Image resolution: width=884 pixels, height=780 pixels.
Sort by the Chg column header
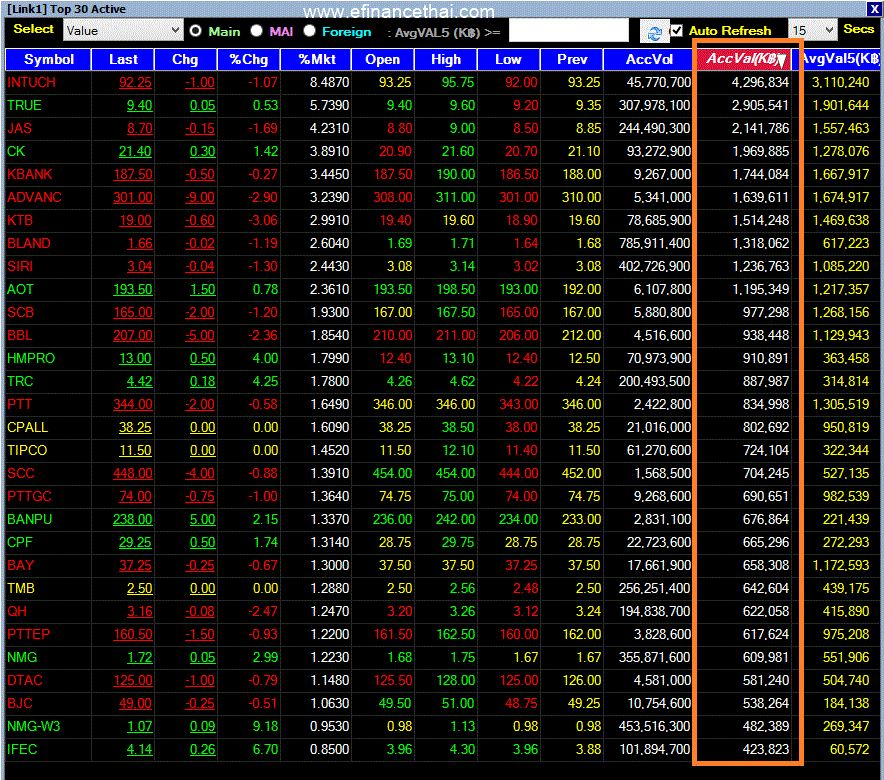tap(185, 59)
